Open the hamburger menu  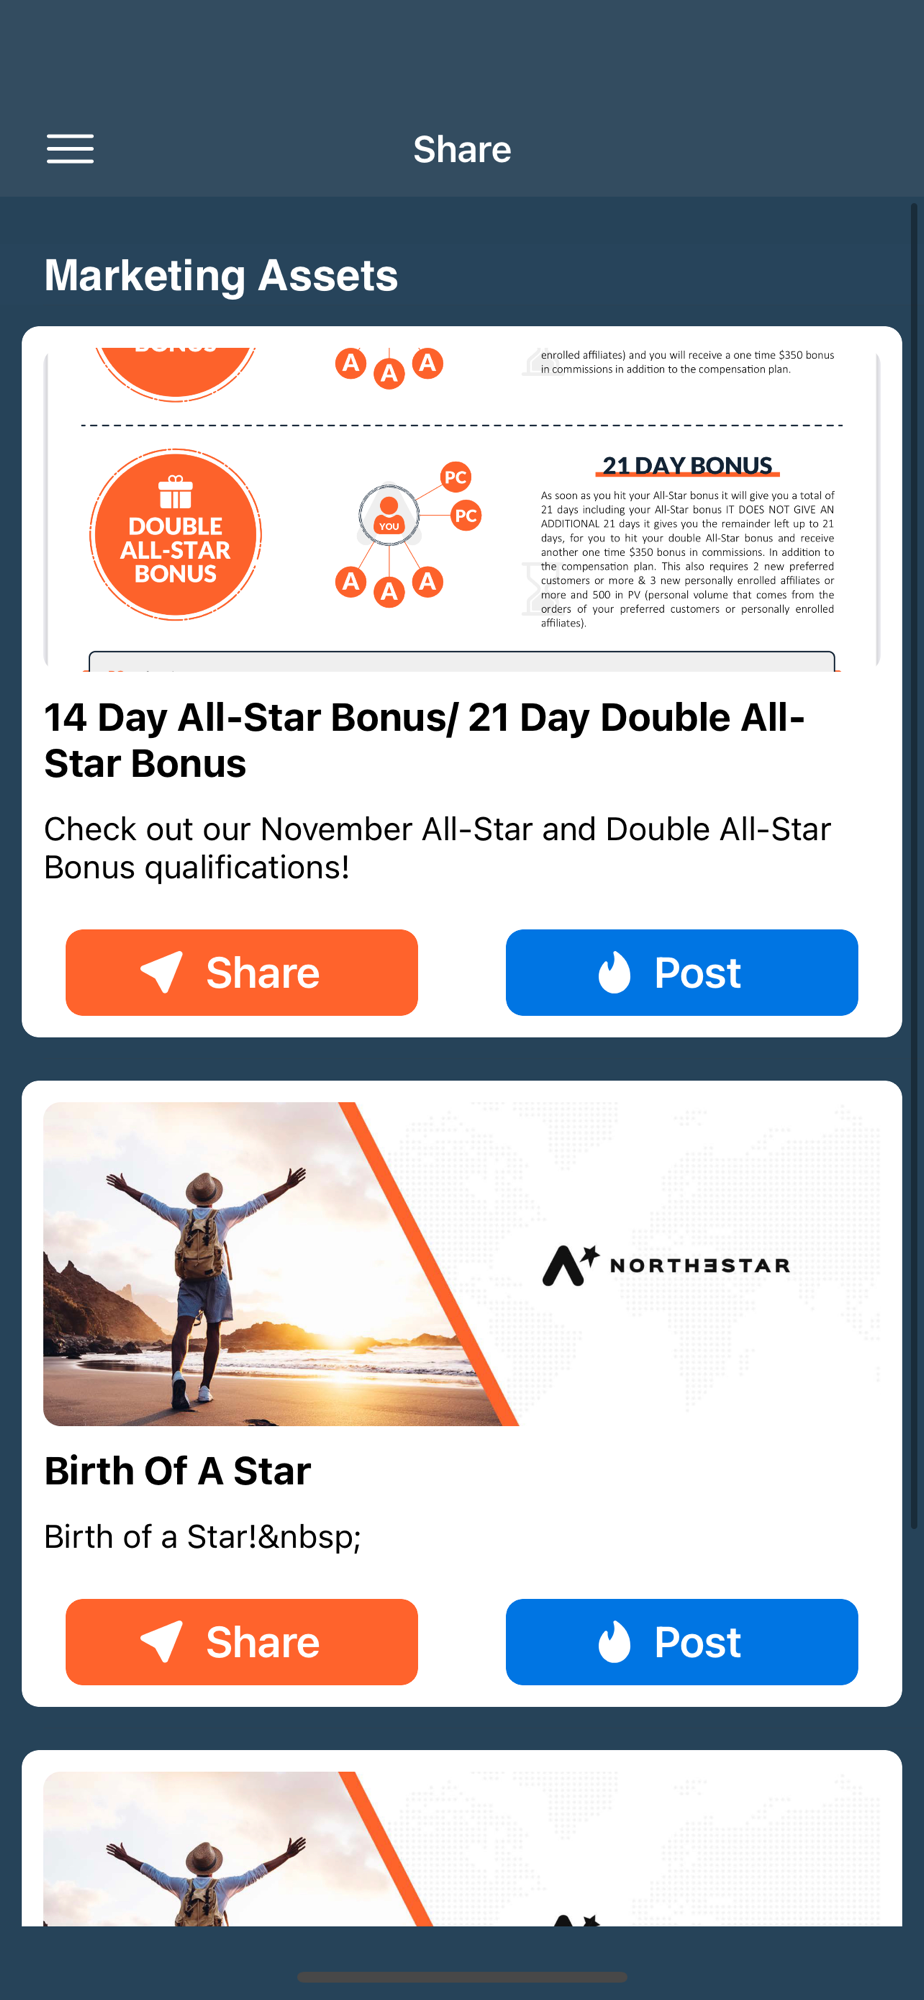(70, 149)
